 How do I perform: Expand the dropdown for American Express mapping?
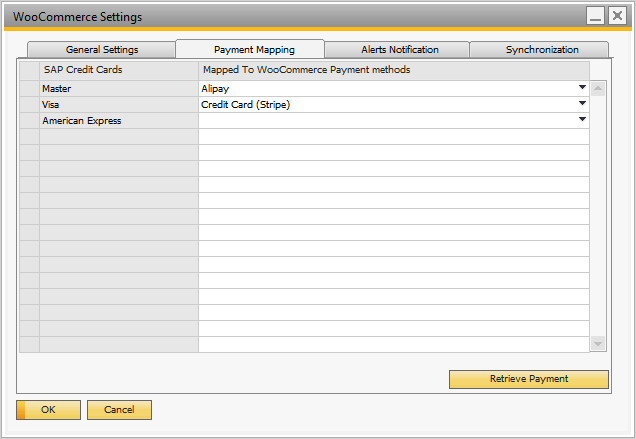pyautogui.click(x=582, y=120)
